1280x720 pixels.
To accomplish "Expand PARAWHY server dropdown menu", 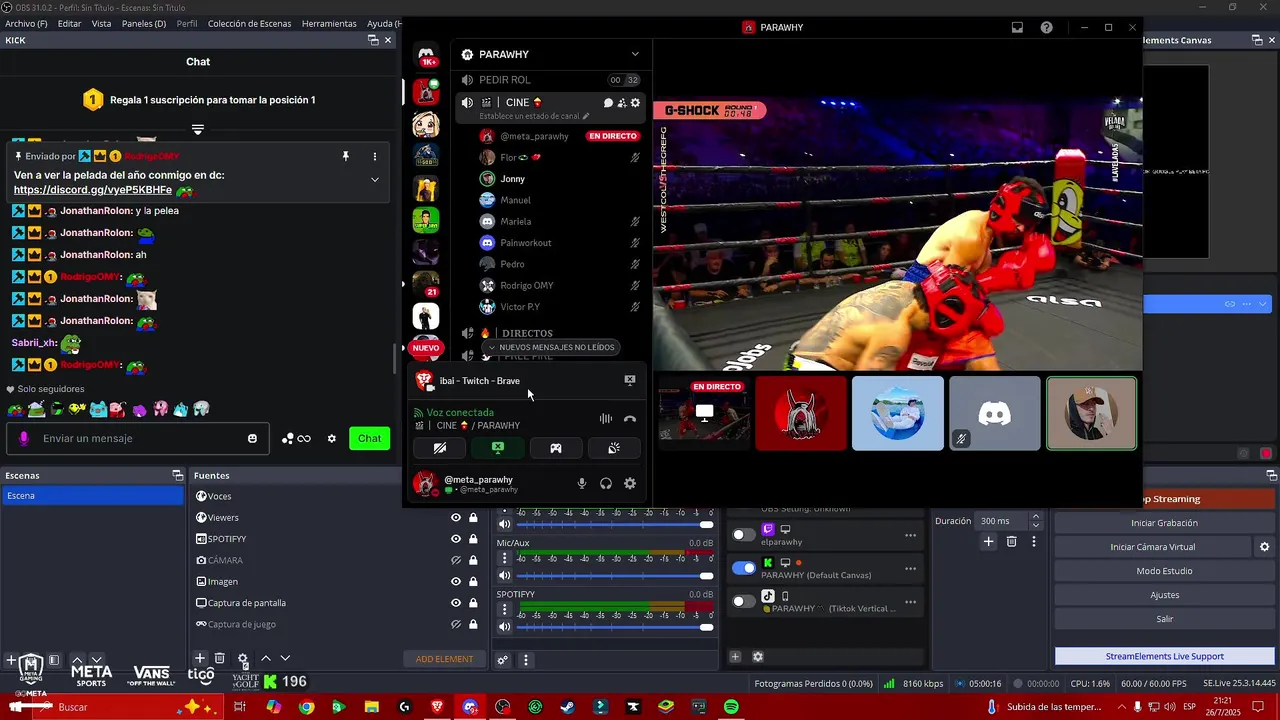I will pyautogui.click(x=634, y=54).
